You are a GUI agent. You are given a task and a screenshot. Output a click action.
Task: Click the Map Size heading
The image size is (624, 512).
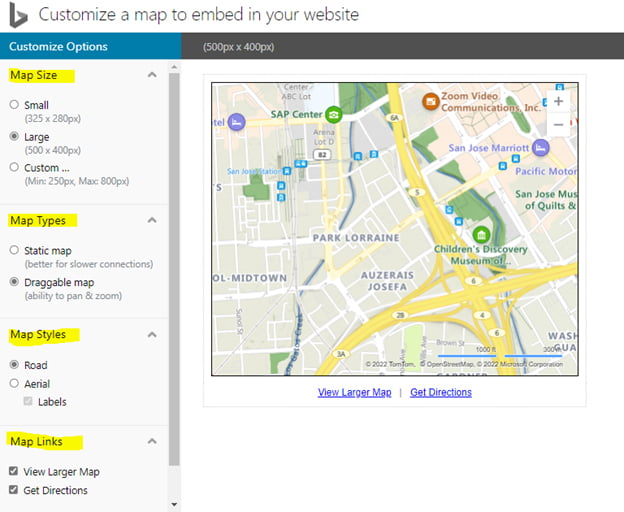(34, 75)
